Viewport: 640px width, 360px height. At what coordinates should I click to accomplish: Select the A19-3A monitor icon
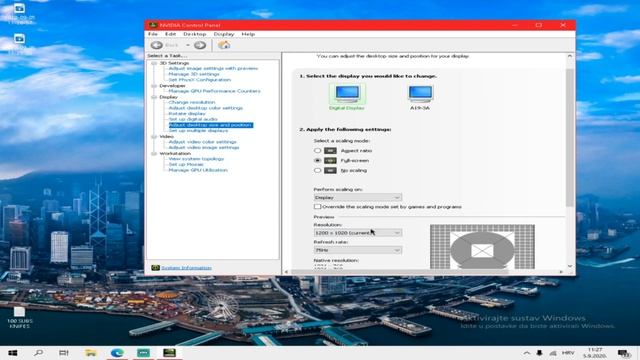point(420,93)
